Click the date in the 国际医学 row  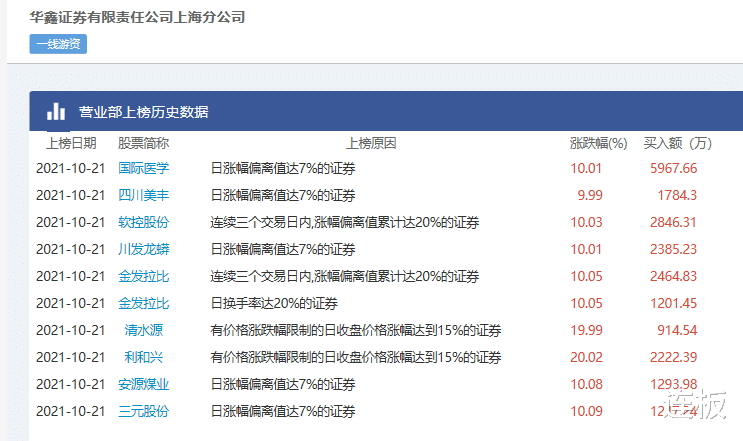click(x=70, y=168)
